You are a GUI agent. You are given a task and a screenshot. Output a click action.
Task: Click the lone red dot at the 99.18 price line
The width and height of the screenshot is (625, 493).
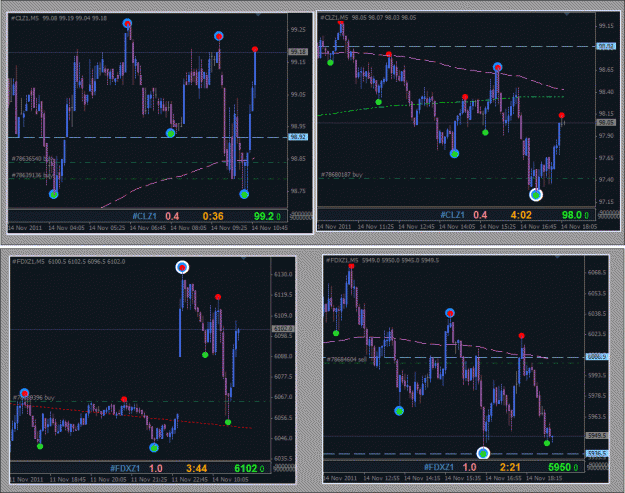[255, 49]
